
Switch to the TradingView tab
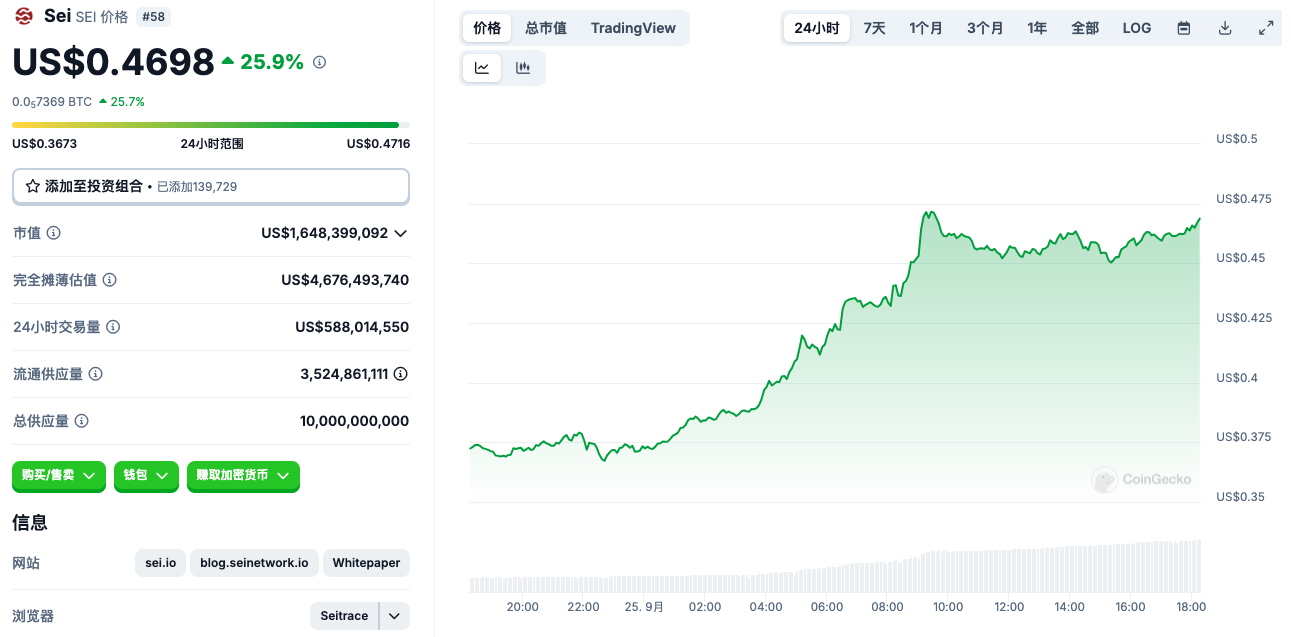click(633, 28)
